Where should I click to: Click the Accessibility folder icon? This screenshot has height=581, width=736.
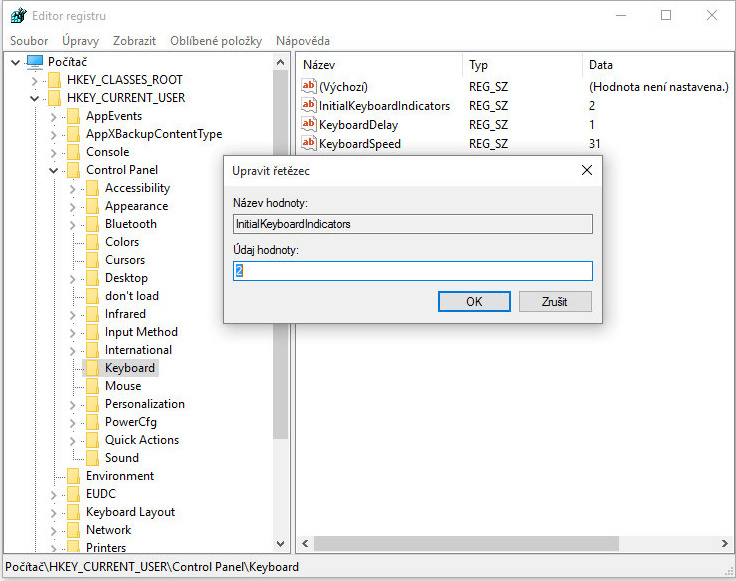pyautogui.click(x=92, y=188)
